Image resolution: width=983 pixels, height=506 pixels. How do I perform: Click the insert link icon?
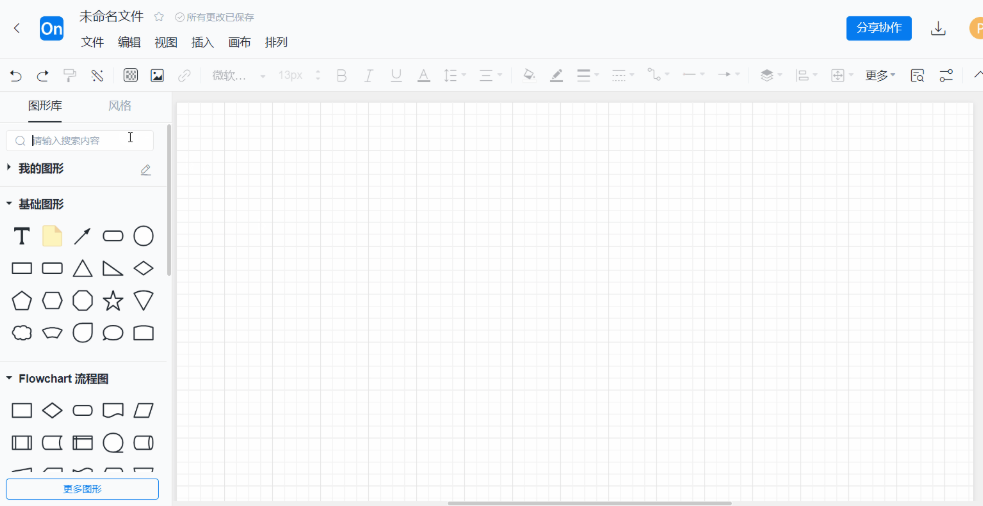tap(184, 76)
